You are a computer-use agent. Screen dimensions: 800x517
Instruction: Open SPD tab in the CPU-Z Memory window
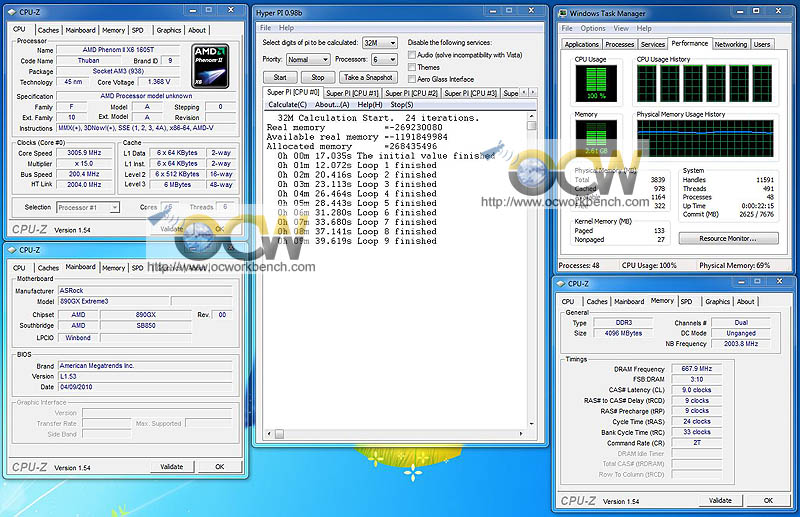(x=687, y=302)
